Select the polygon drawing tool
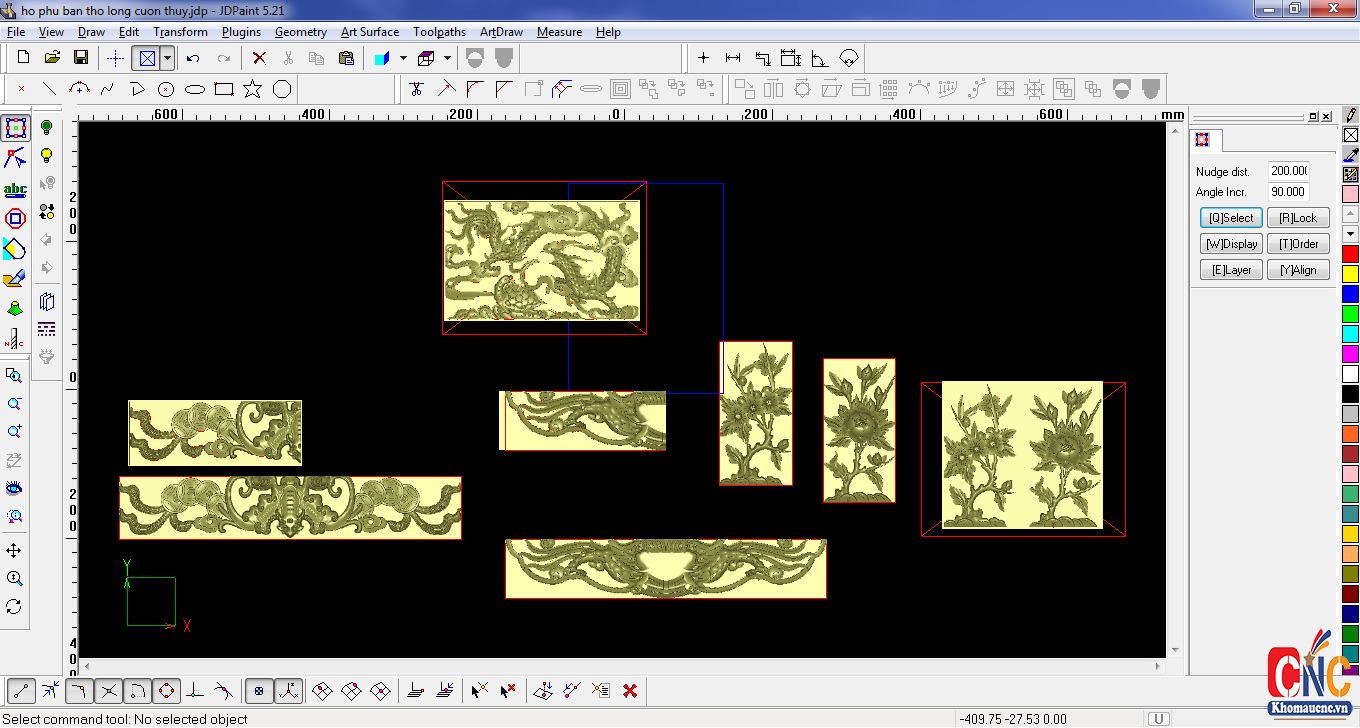This screenshot has width=1360, height=728. (x=282, y=90)
